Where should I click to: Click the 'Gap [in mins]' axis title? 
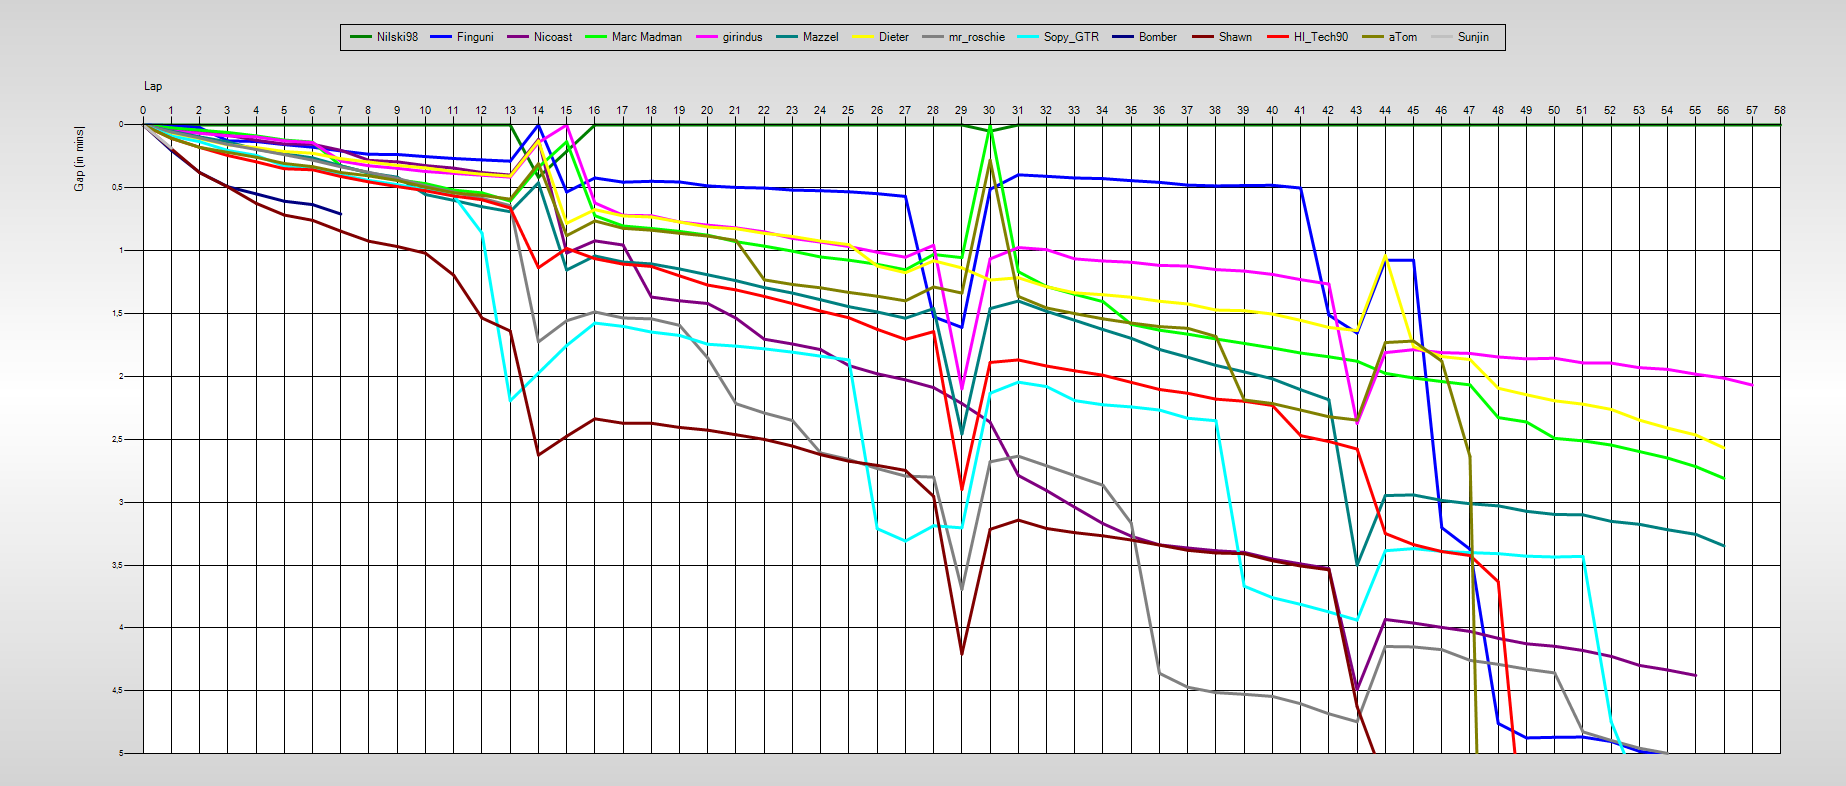click(x=79, y=159)
